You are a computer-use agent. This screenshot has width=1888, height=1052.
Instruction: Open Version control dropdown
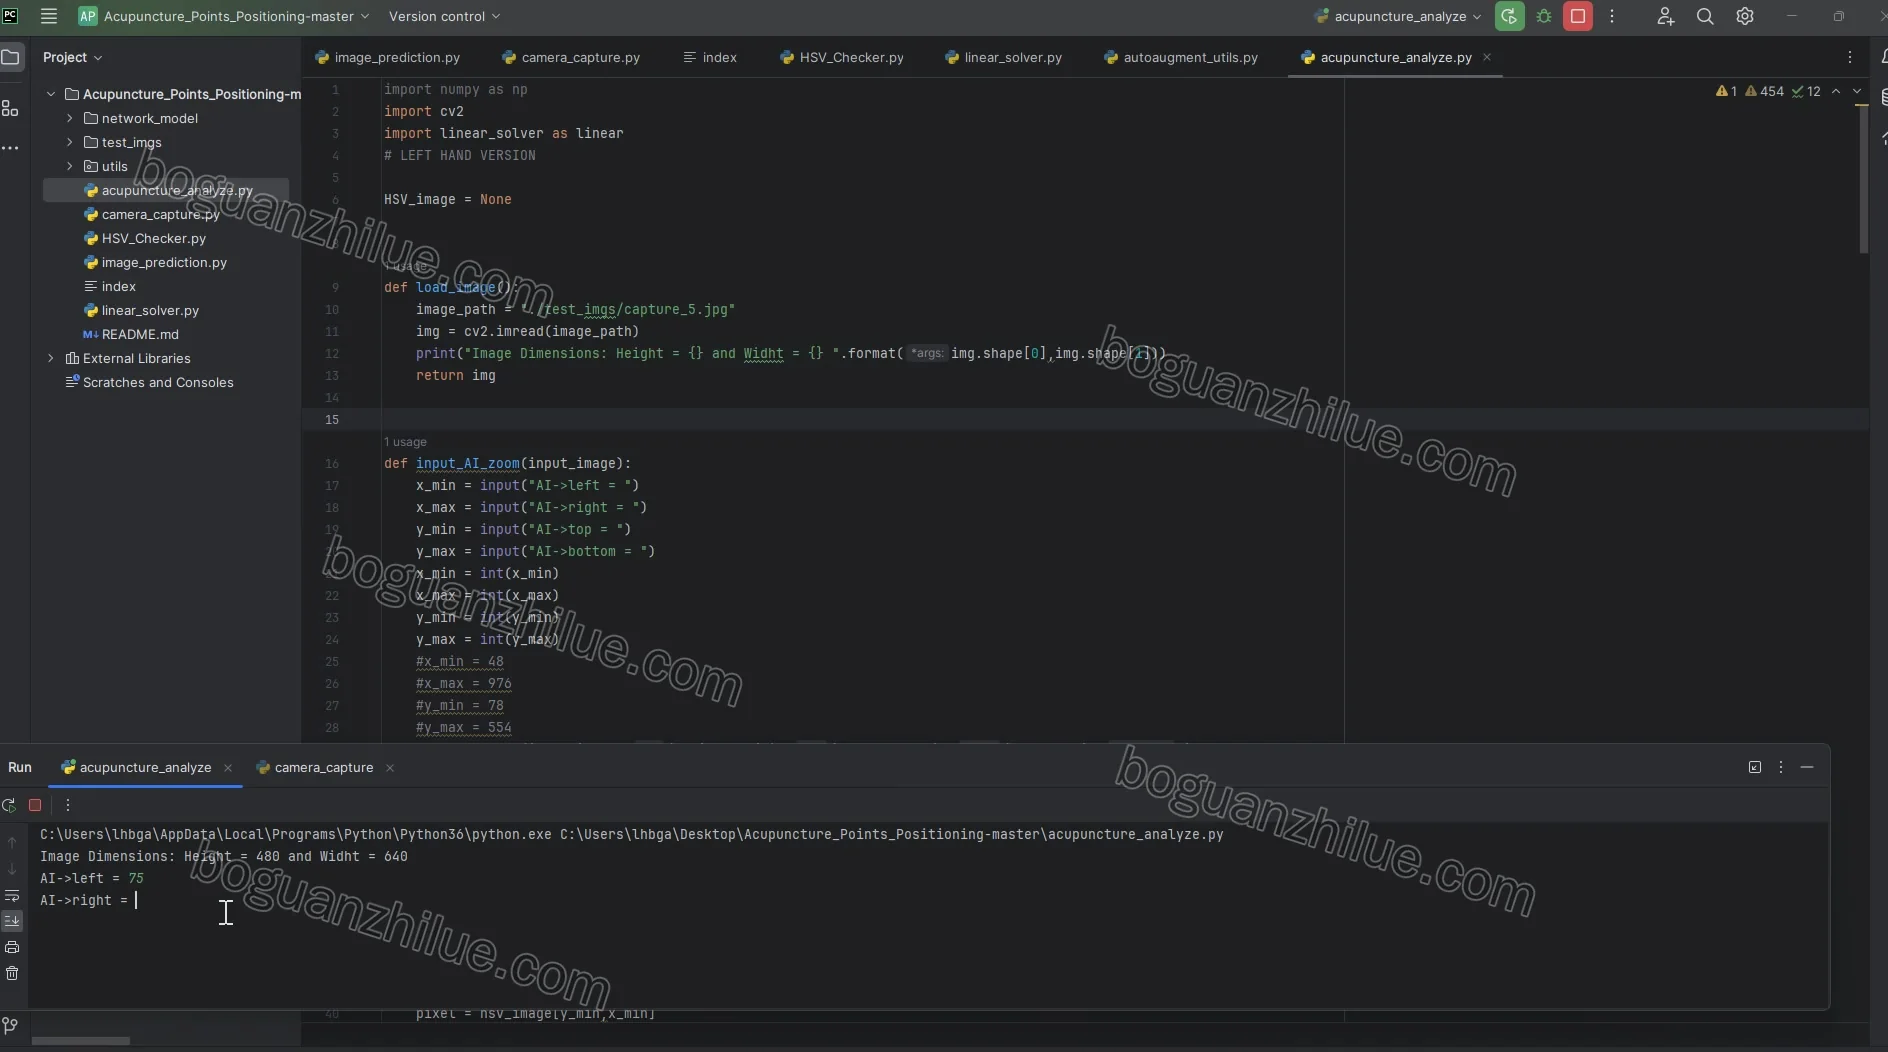pos(444,16)
